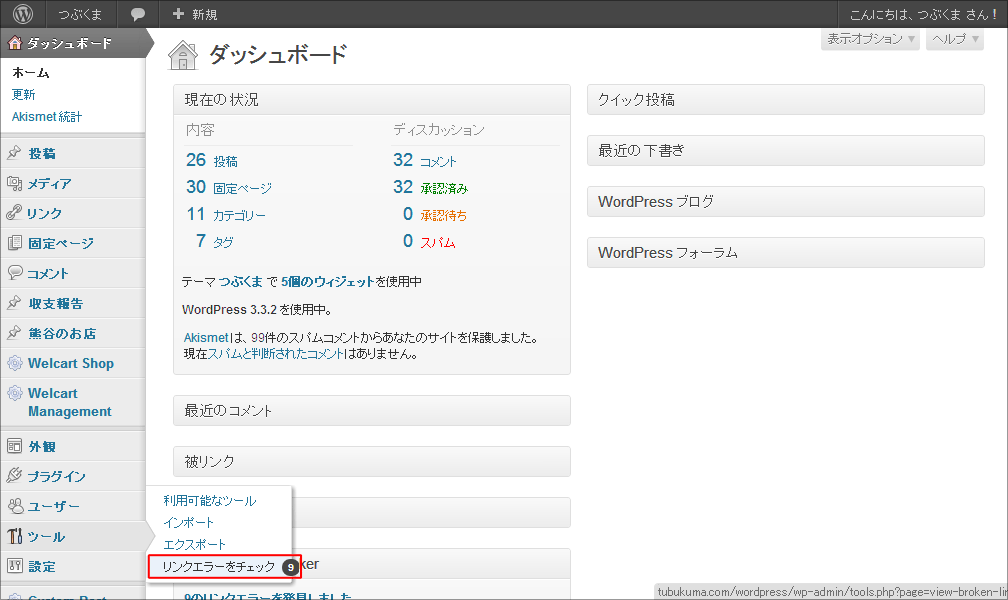Select 利用可能なツール in the tools flyout
The image size is (1008, 600).
pyautogui.click(x=210, y=500)
